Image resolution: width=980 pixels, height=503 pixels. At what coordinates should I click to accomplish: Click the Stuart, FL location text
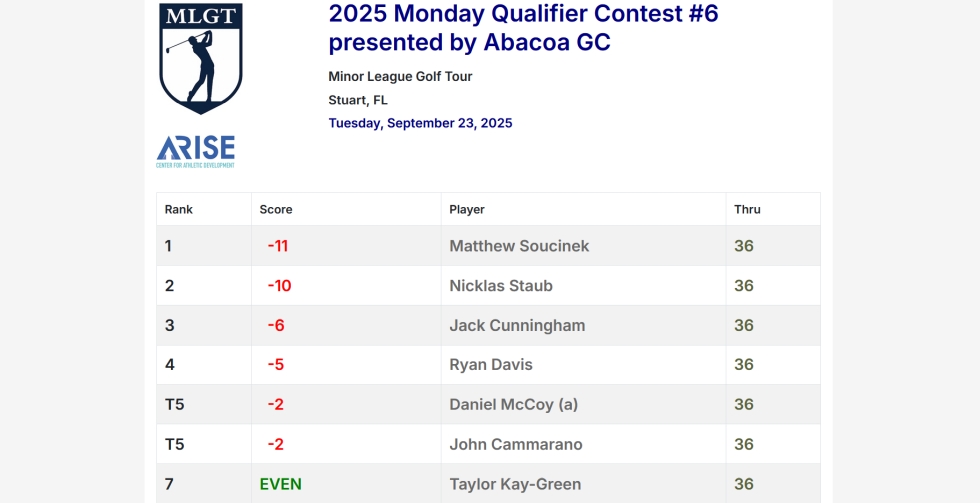pyautogui.click(x=358, y=100)
